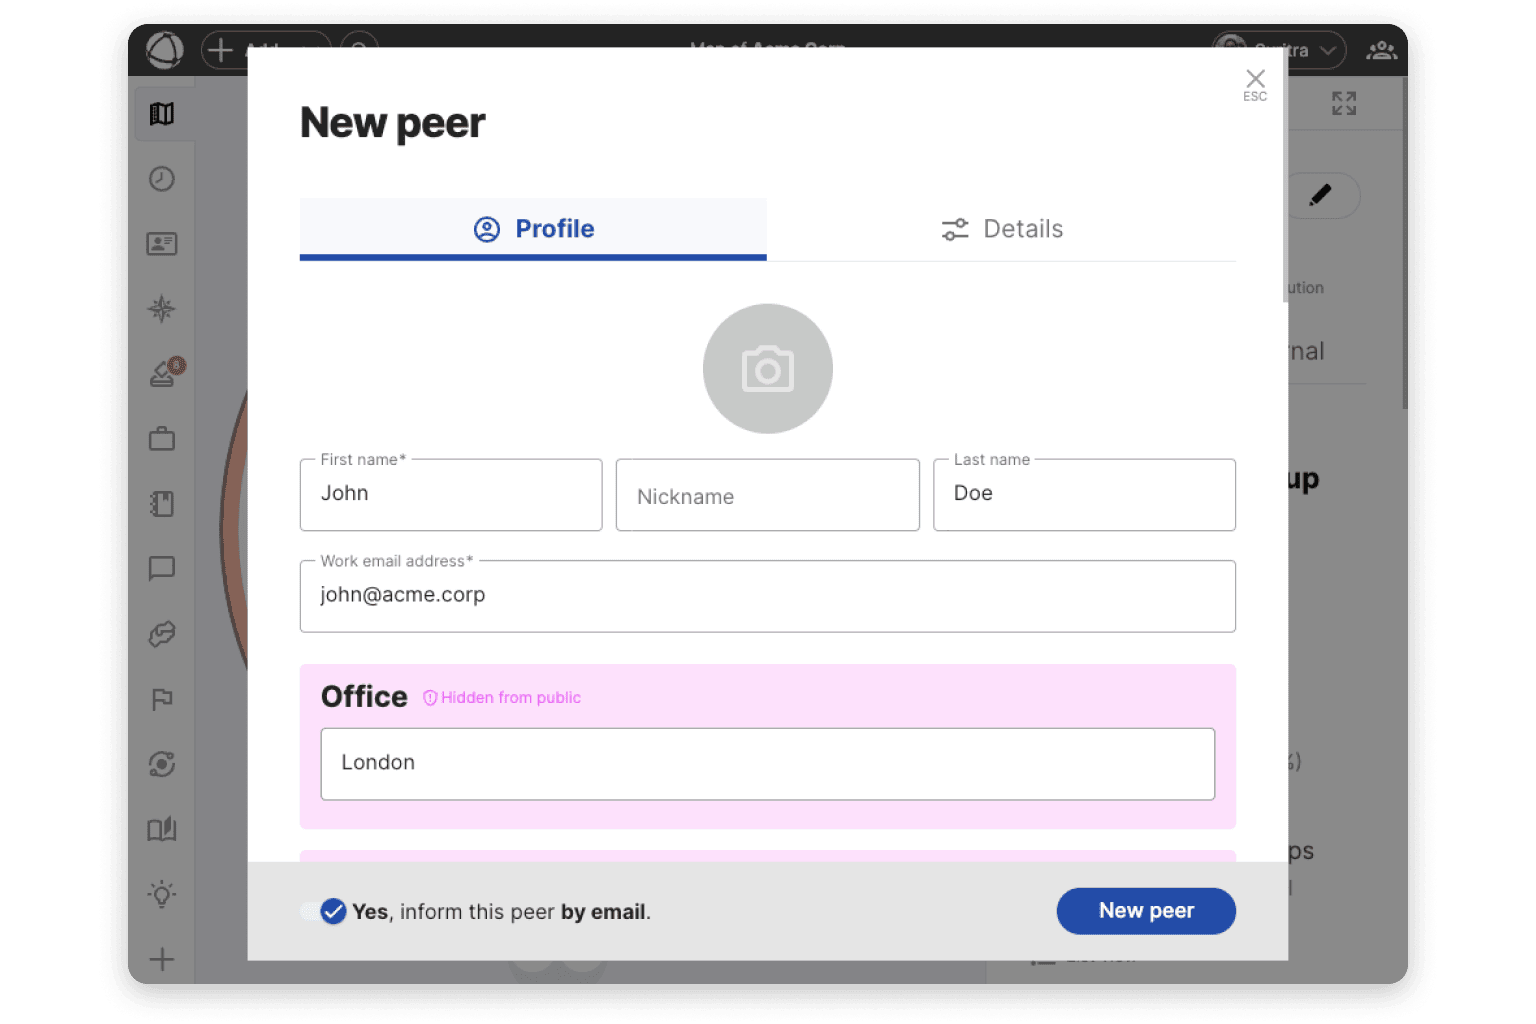Click the Last name field containing Doe
The height and width of the screenshot is (1024, 1536).
click(x=1084, y=495)
